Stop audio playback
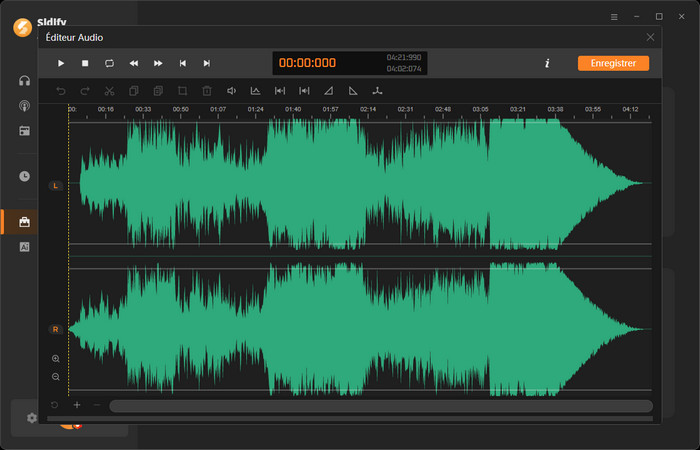This screenshot has height=450, width=700. point(85,63)
